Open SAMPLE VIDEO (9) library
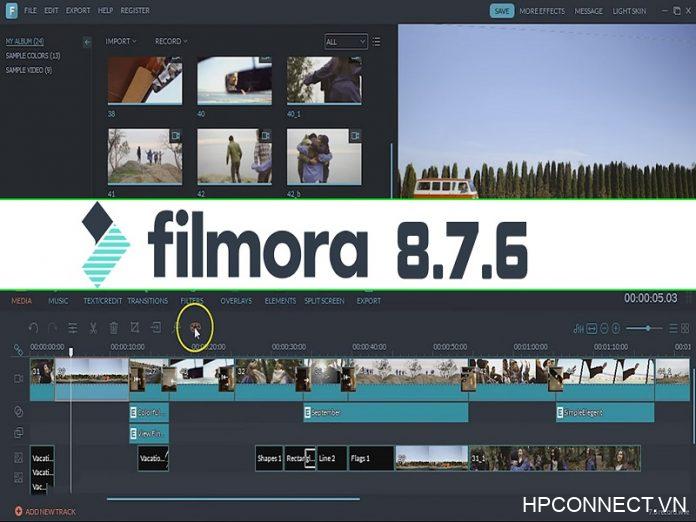The image size is (696, 522). pyautogui.click(x=29, y=70)
